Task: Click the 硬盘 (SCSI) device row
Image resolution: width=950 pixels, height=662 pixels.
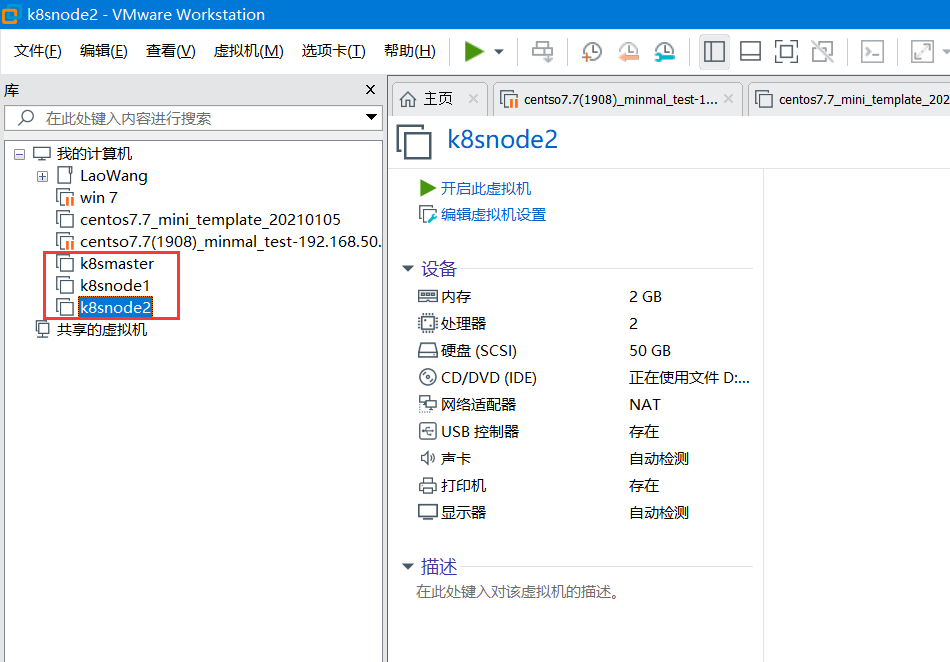Action: point(583,351)
